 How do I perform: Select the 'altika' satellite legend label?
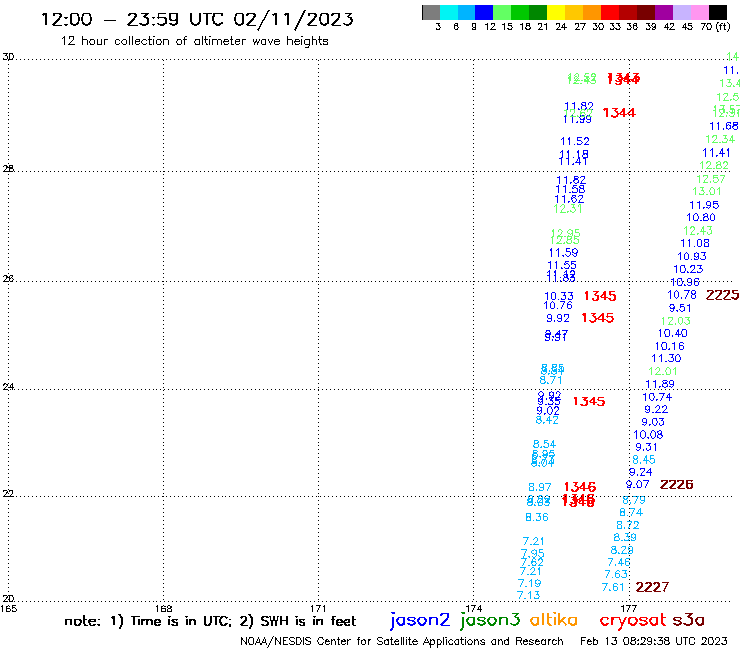click(554, 619)
